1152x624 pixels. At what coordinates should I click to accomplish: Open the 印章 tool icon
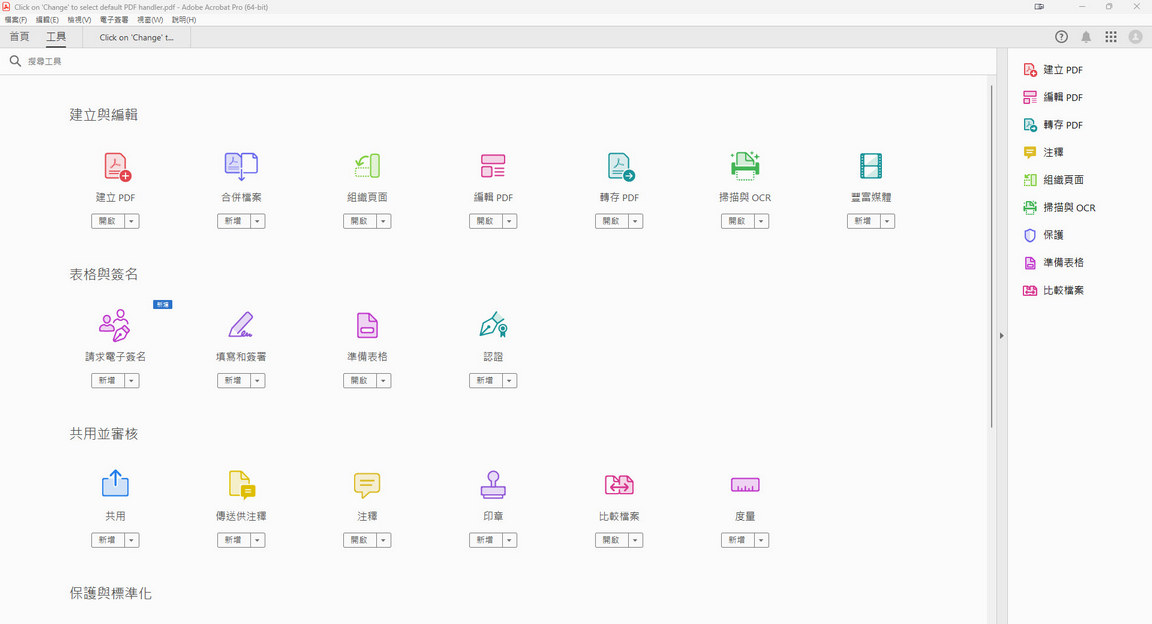493,484
